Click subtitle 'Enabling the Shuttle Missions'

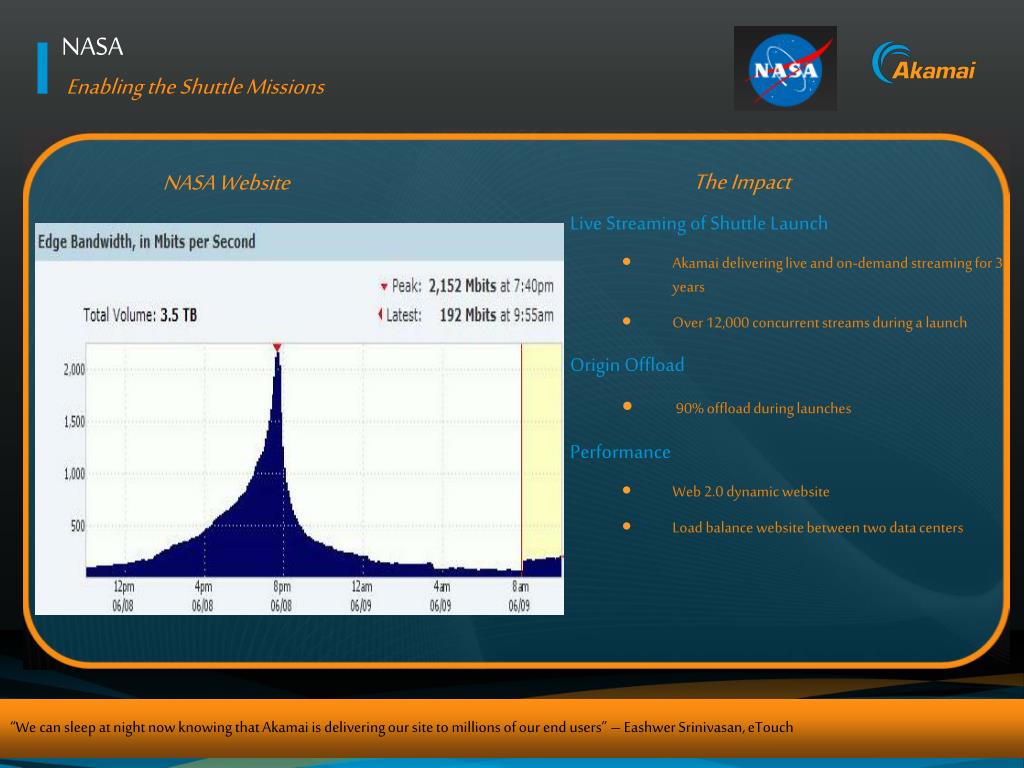pos(195,87)
